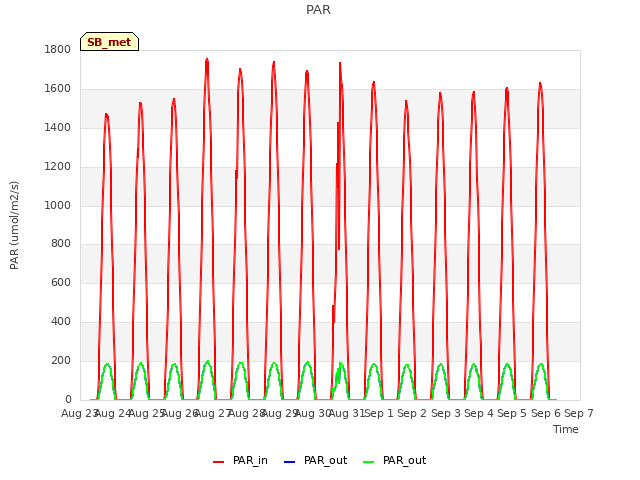Click the red PAR_in legend swatch
The height and width of the screenshot is (480, 640).
click(219, 462)
